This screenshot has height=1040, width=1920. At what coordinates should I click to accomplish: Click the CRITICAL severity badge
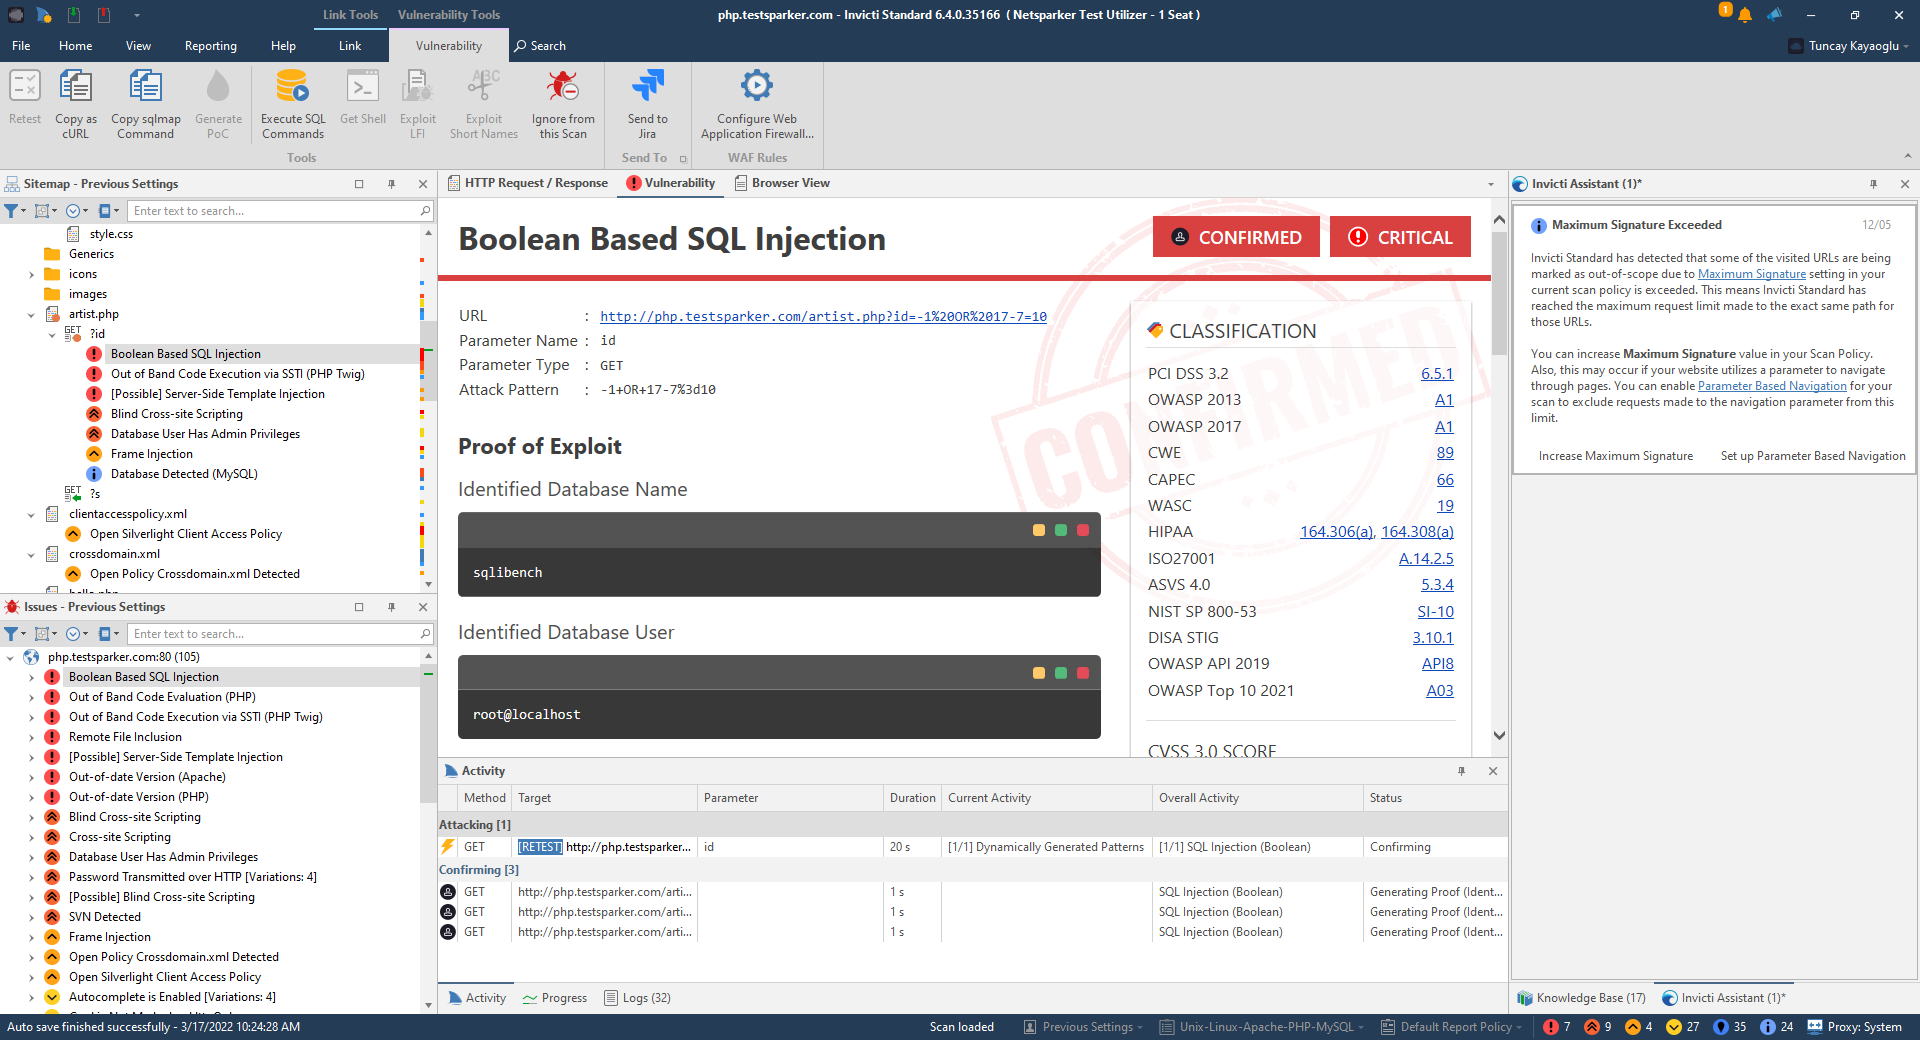(1400, 237)
